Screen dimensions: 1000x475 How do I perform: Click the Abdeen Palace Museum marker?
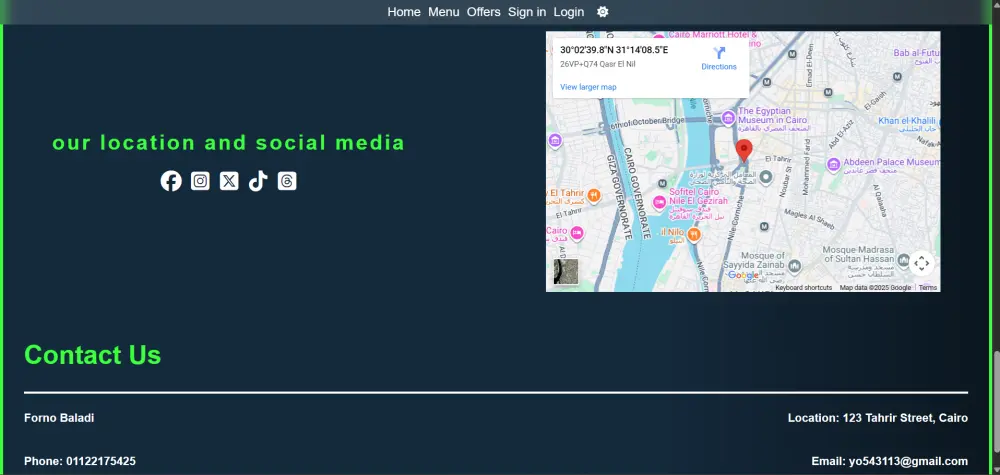[x=834, y=165]
